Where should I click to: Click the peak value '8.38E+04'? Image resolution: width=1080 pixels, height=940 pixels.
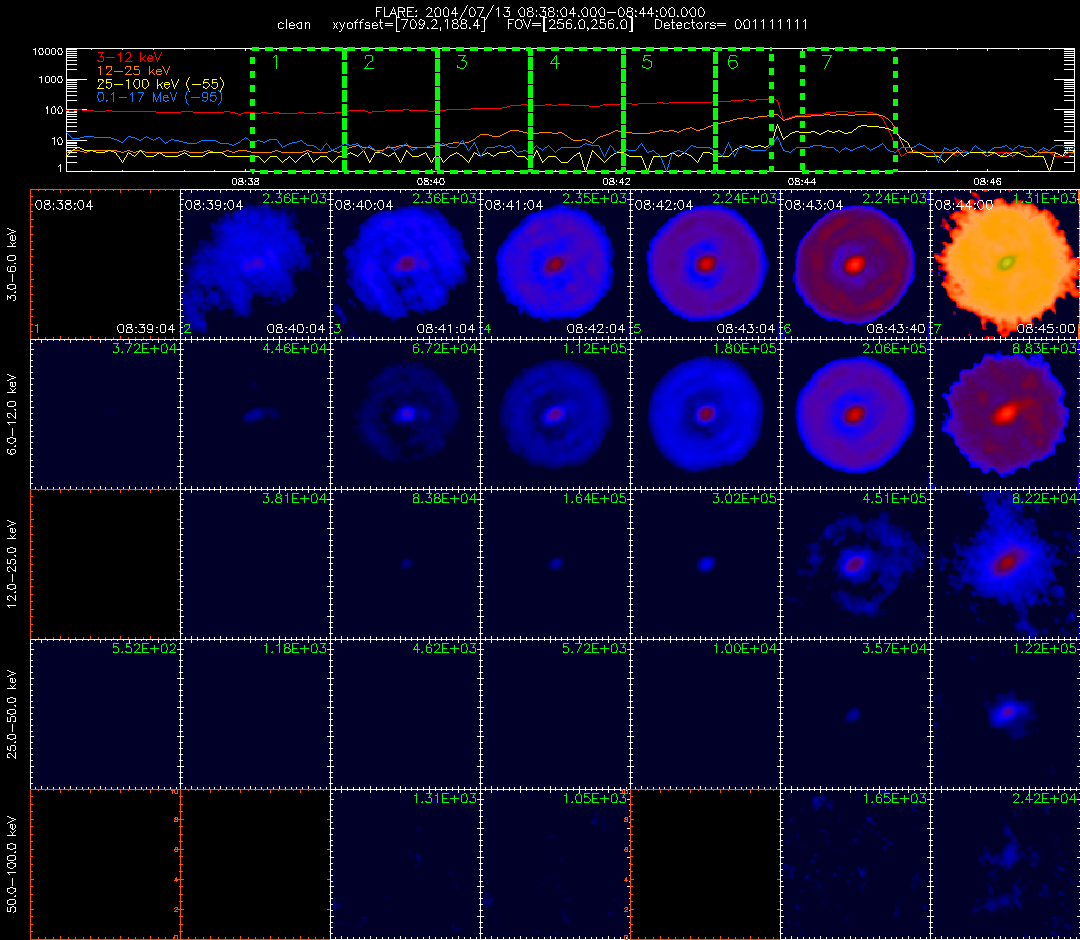coord(444,498)
